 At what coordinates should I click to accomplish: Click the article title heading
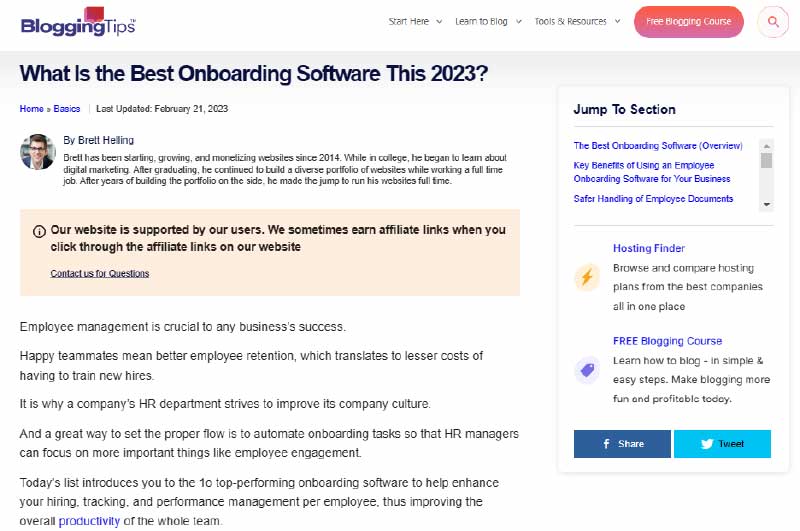(254, 73)
